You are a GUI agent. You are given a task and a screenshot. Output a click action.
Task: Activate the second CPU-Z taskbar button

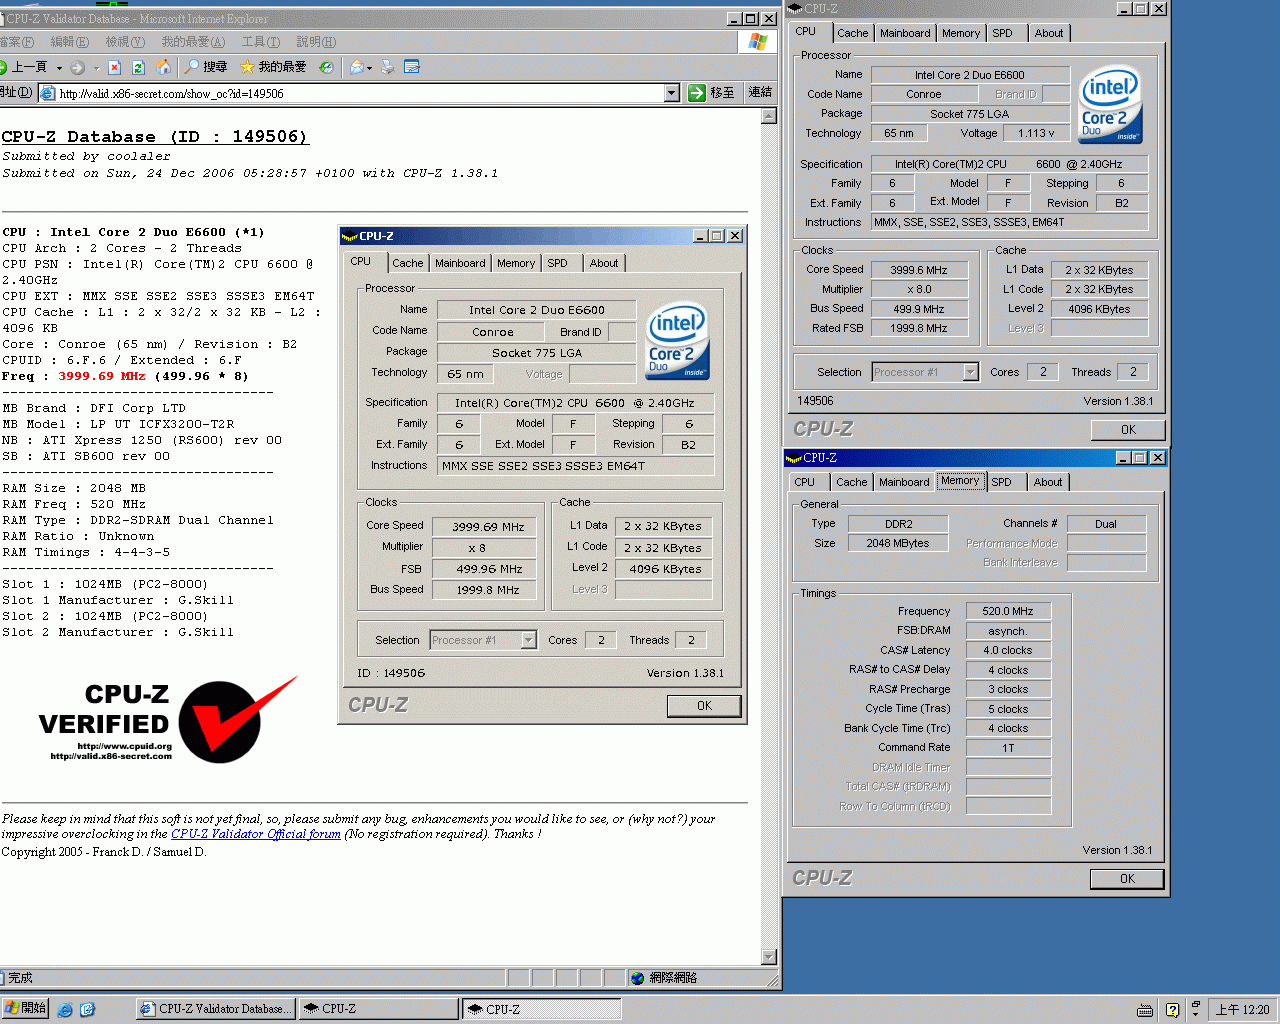pos(542,1009)
